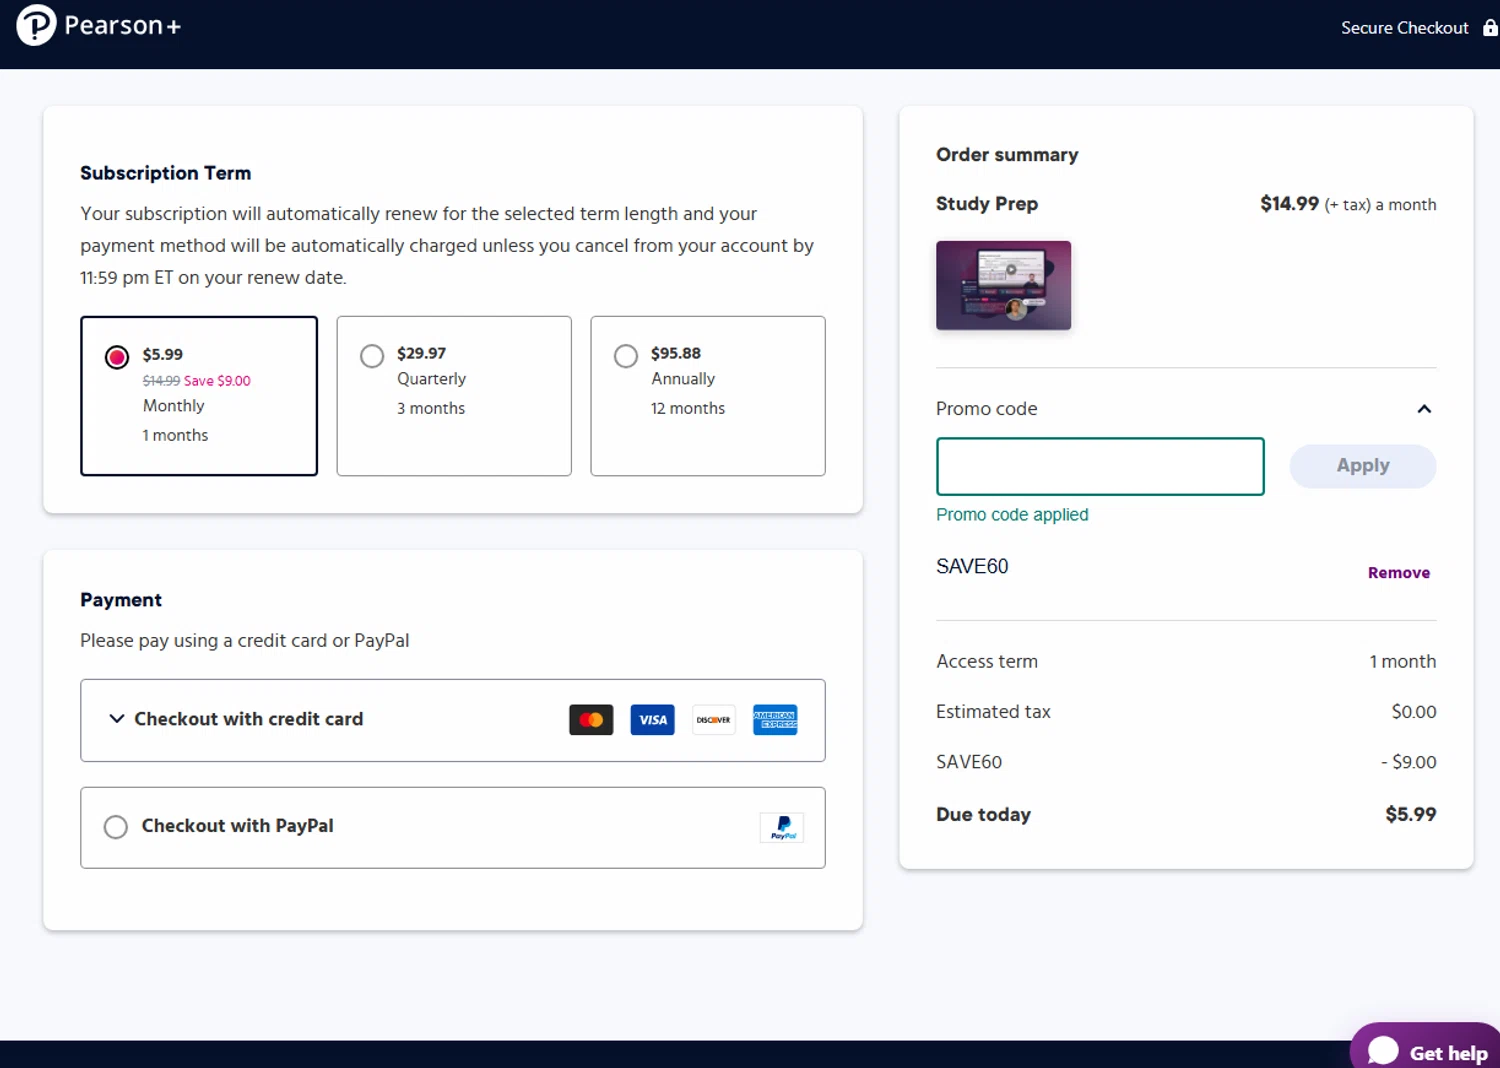This screenshot has height=1068, width=1500.
Task: Select the $29.97 Quarterly radio button
Action: pyautogui.click(x=372, y=356)
